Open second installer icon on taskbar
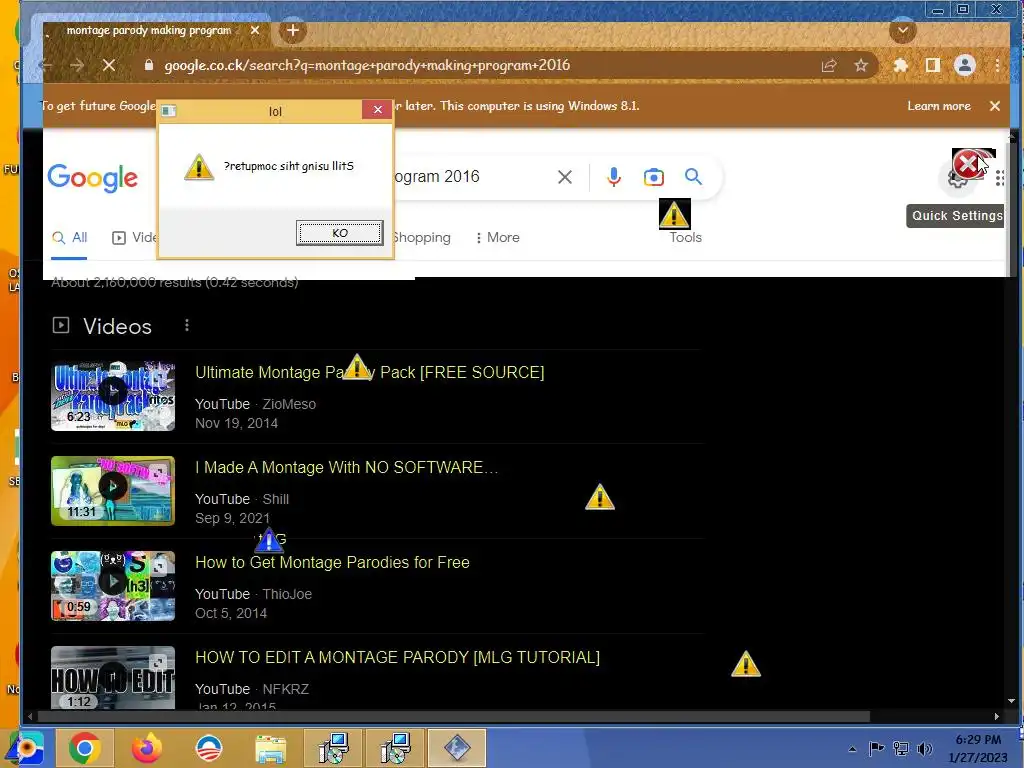1024x768 pixels. 395,748
